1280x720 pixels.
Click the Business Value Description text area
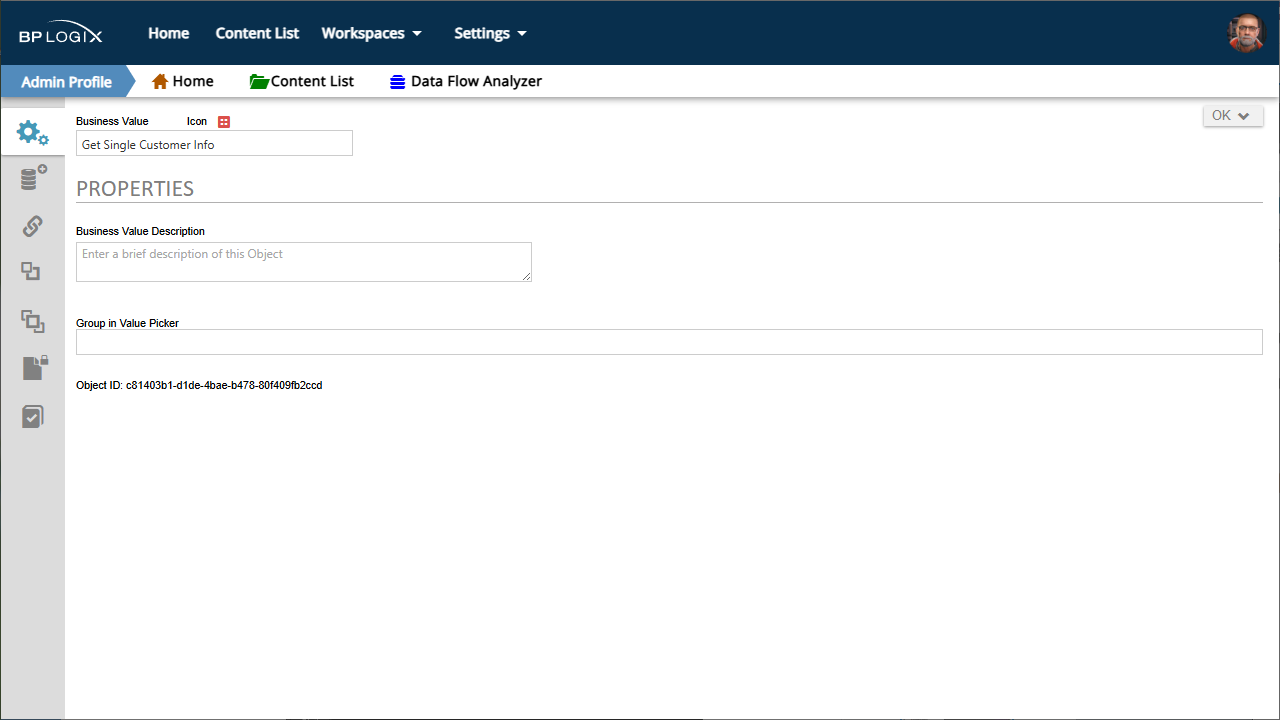pyautogui.click(x=304, y=262)
